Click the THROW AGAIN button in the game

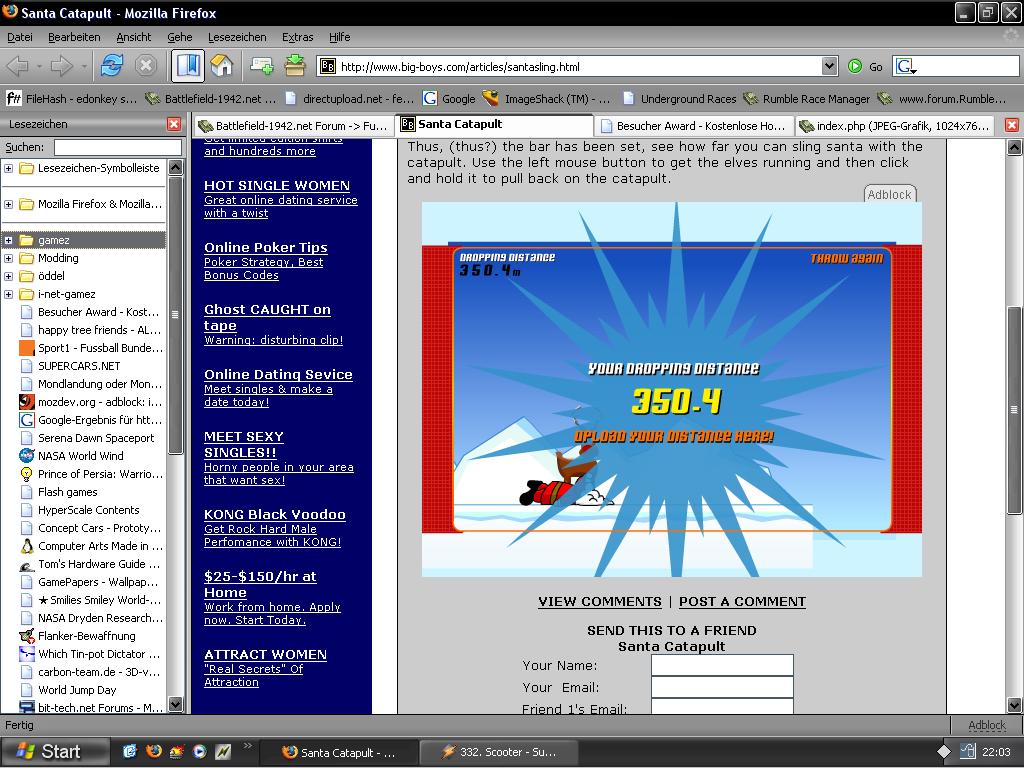846,259
